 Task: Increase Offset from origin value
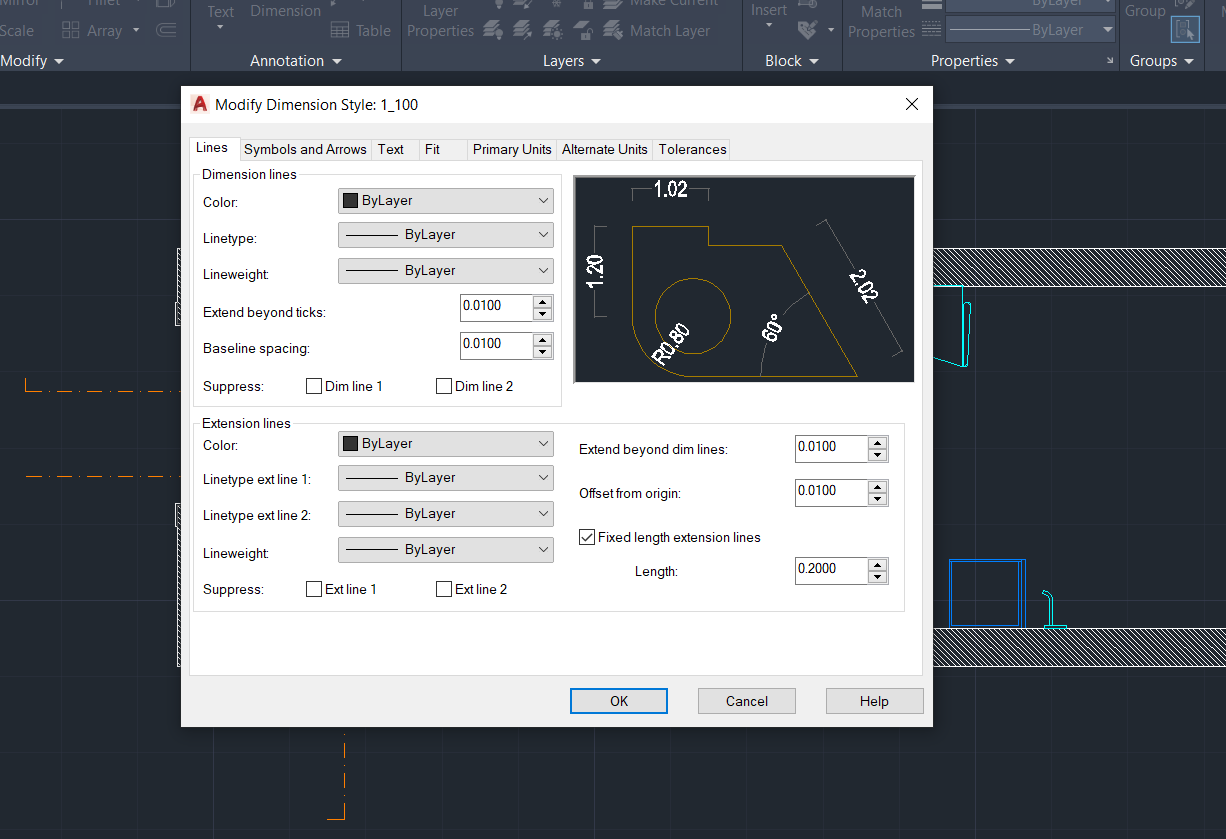click(878, 486)
